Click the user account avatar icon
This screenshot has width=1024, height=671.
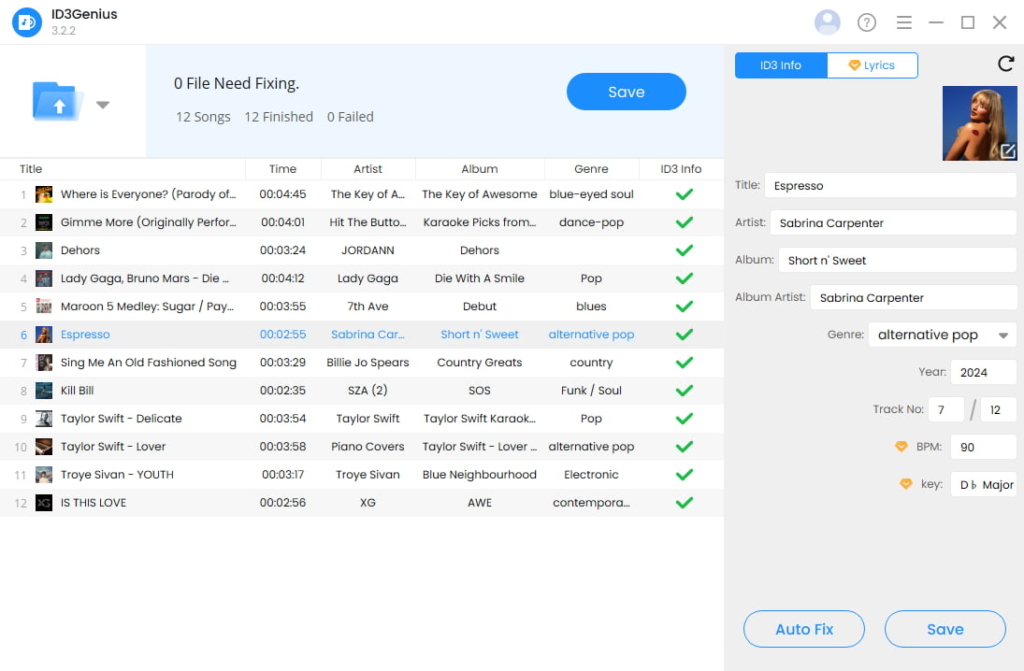pos(827,21)
